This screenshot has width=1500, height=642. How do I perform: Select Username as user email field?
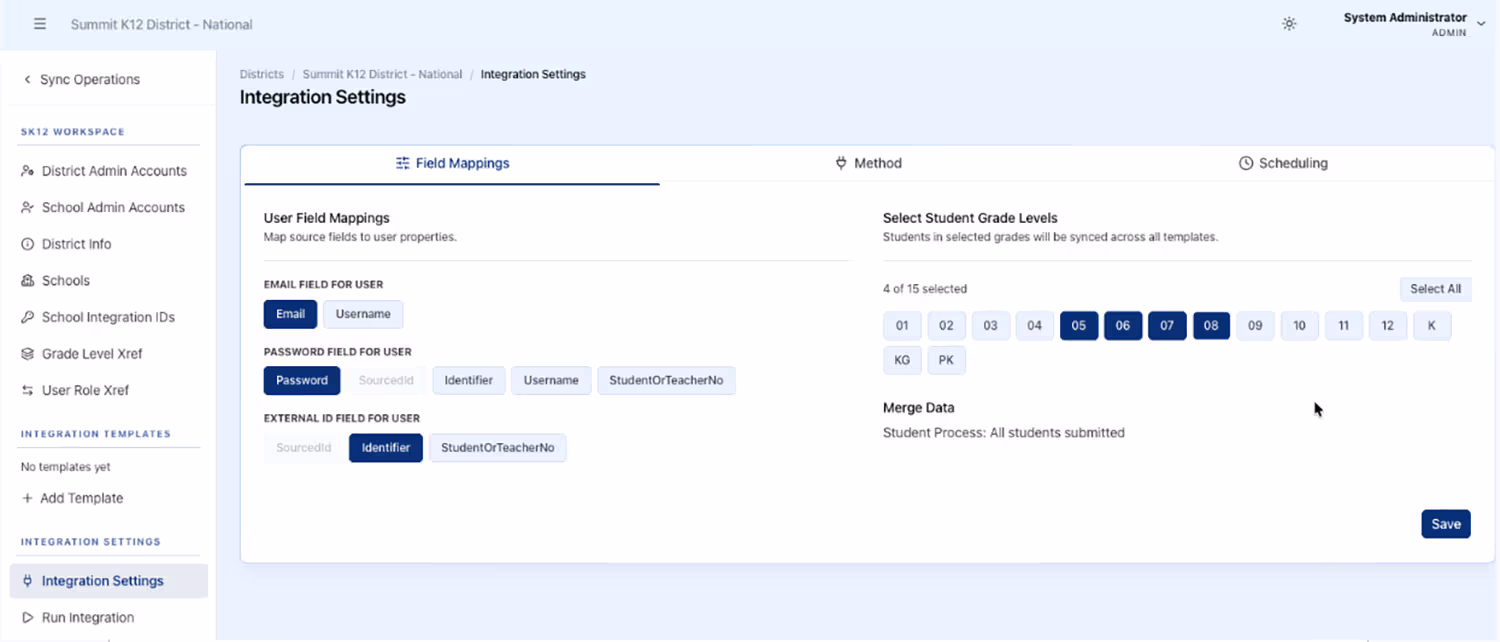(x=363, y=314)
